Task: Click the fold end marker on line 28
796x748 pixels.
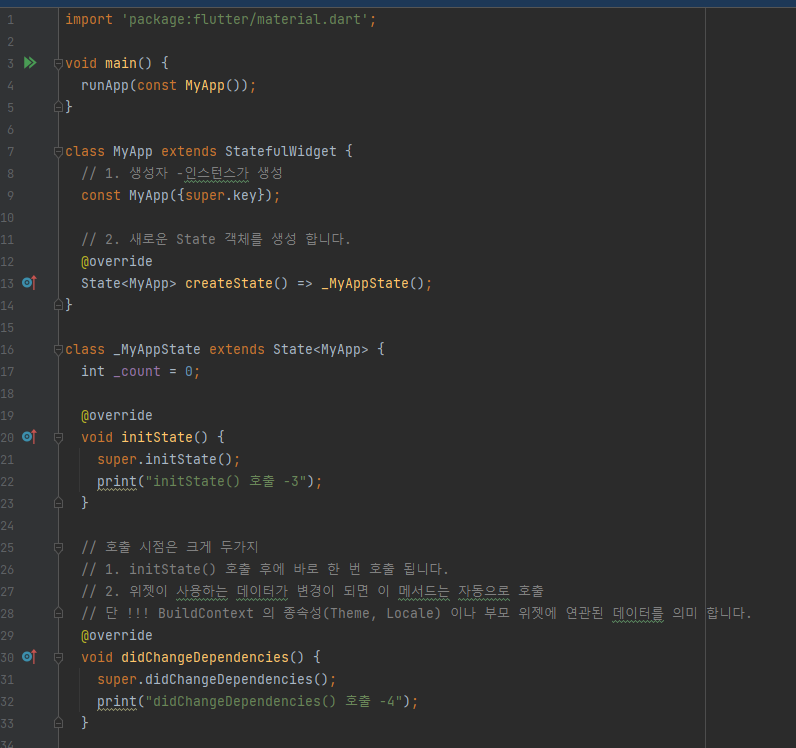Action: [58, 613]
